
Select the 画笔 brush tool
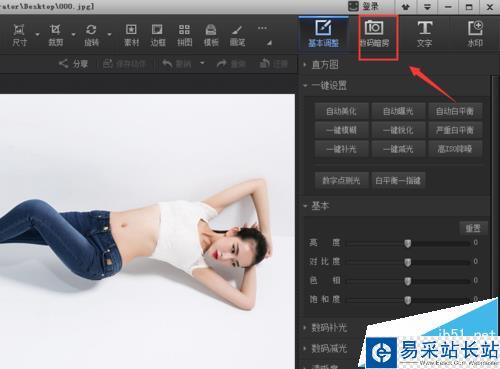pyautogui.click(x=237, y=35)
